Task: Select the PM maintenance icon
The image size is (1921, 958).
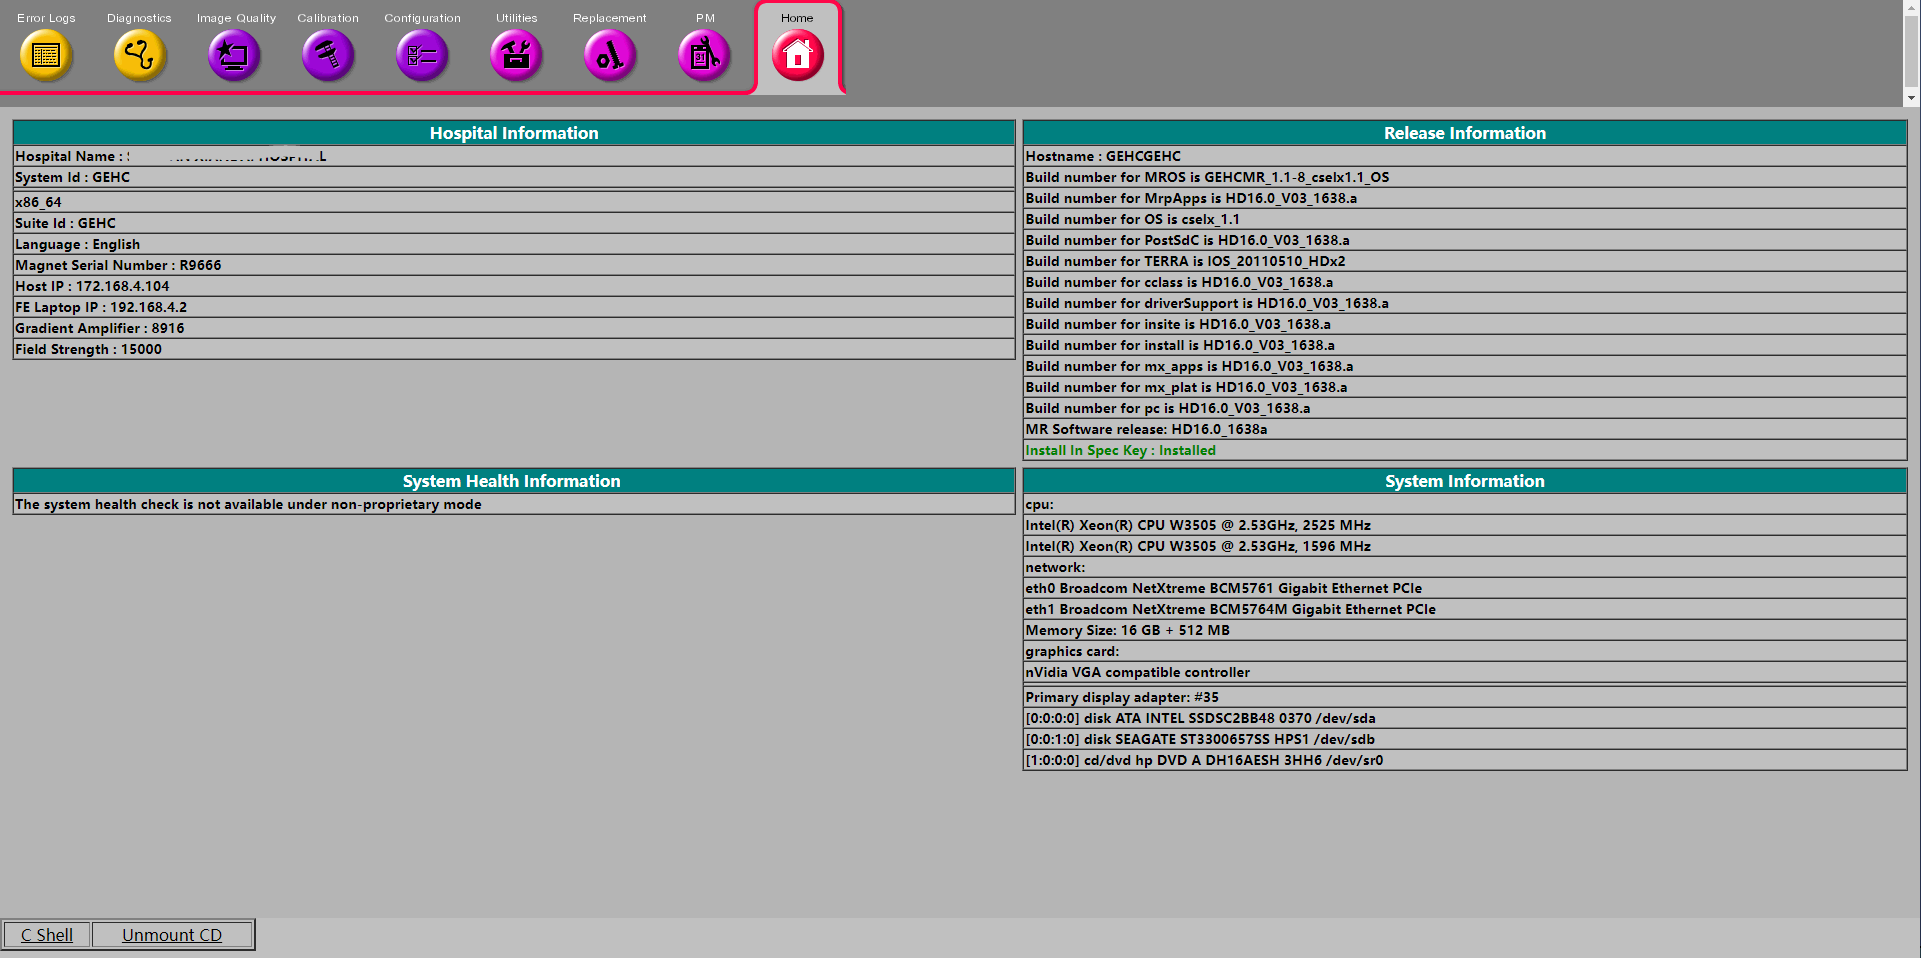Action: tap(704, 55)
